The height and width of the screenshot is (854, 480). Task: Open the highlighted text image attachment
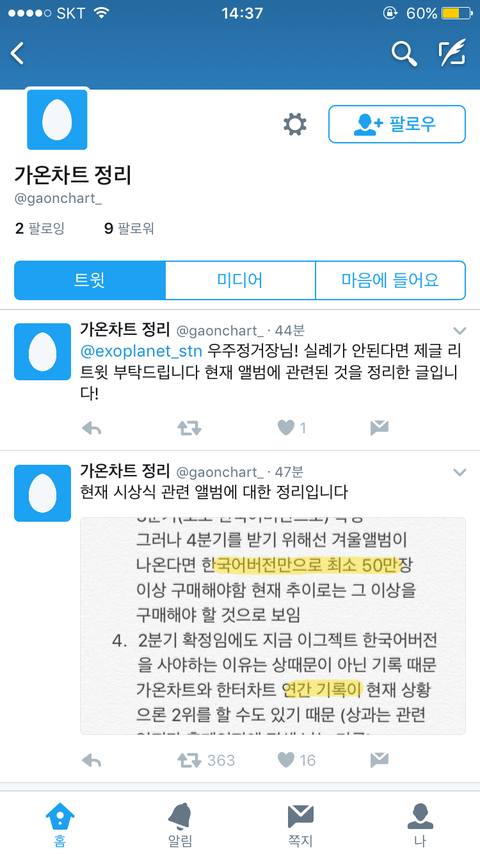pyautogui.click(x=273, y=625)
